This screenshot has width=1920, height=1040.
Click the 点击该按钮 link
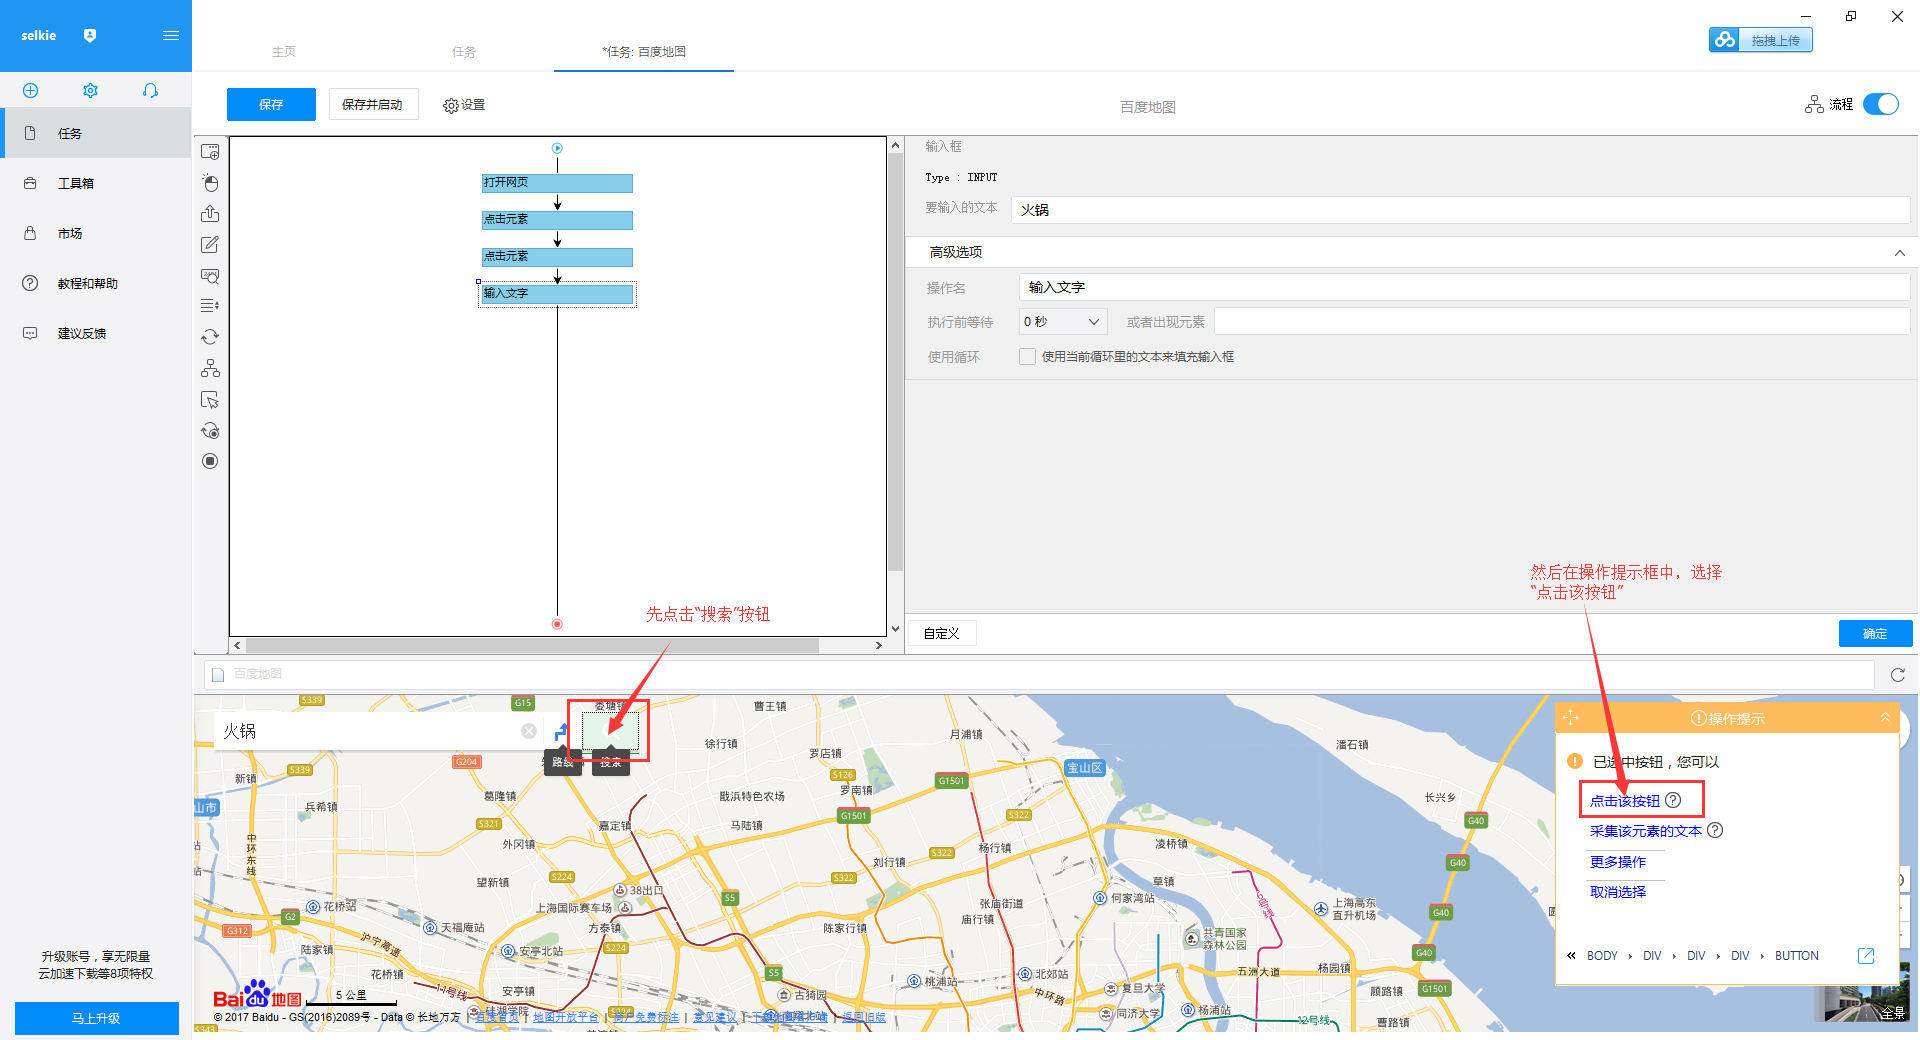click(1625, 801)
